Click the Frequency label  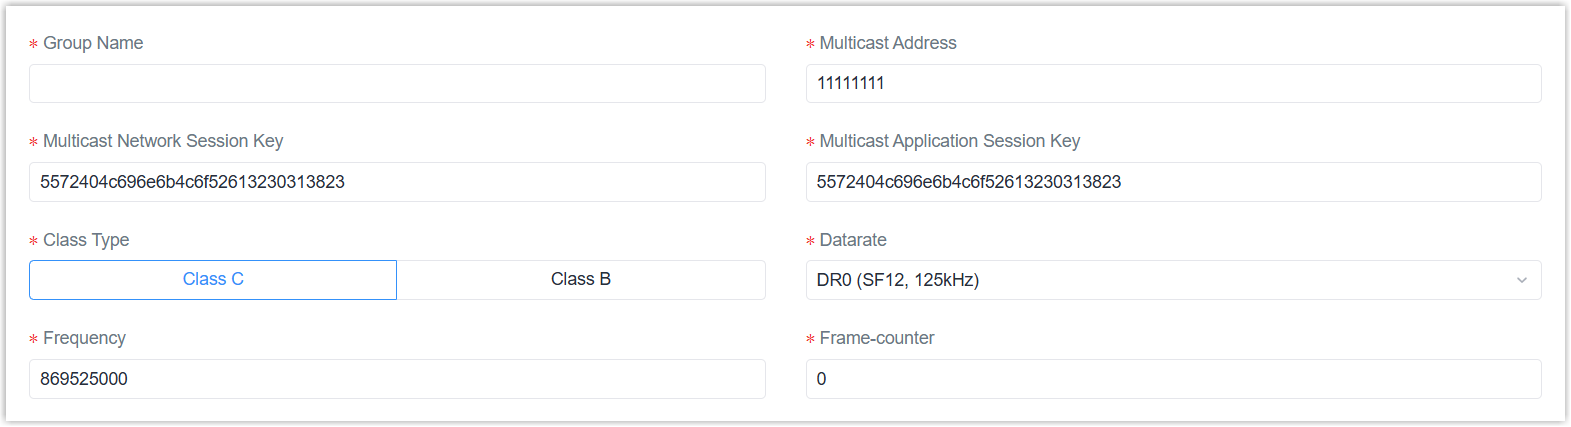[x=84, y=338]
